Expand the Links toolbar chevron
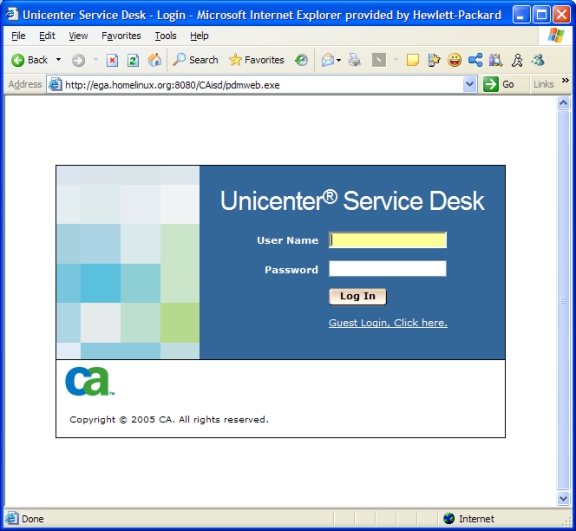 tap(565, 80)
